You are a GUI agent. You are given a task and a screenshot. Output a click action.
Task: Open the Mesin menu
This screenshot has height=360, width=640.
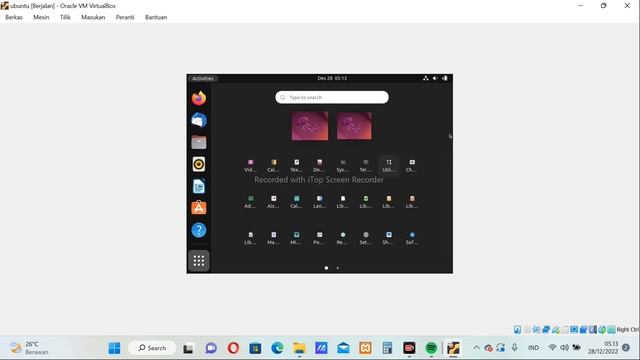[41, 17]
